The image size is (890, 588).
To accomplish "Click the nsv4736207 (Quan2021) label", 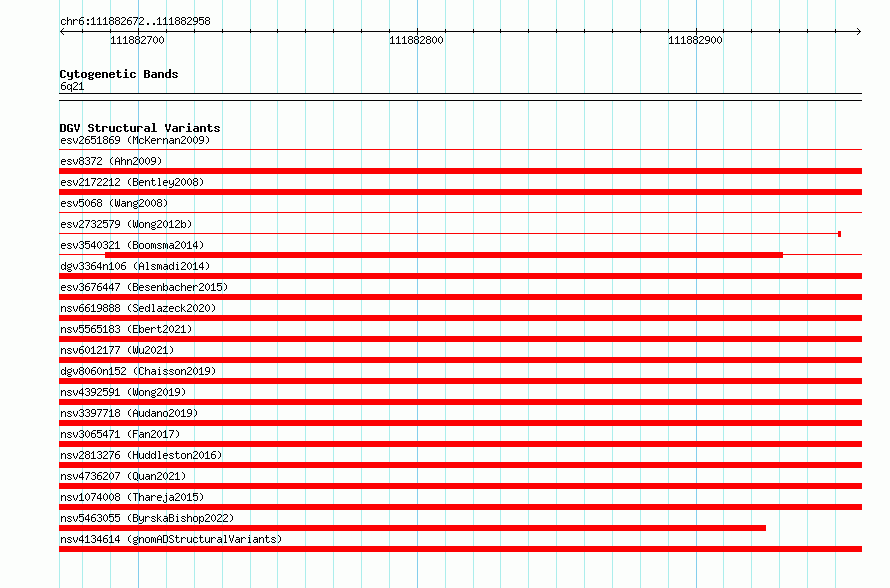I will (123, 476).
